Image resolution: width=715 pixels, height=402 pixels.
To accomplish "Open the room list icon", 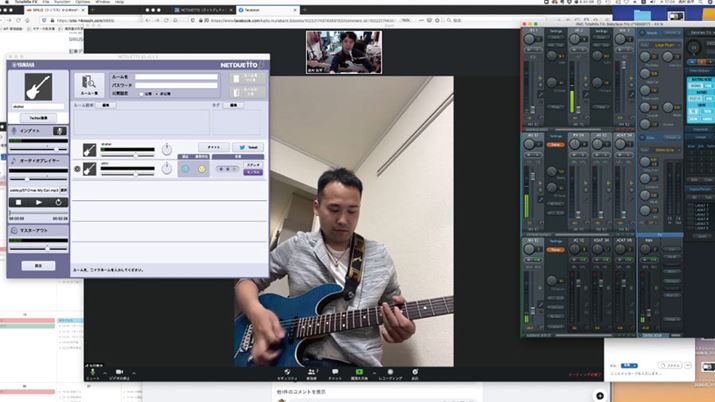I will [89, 83].
